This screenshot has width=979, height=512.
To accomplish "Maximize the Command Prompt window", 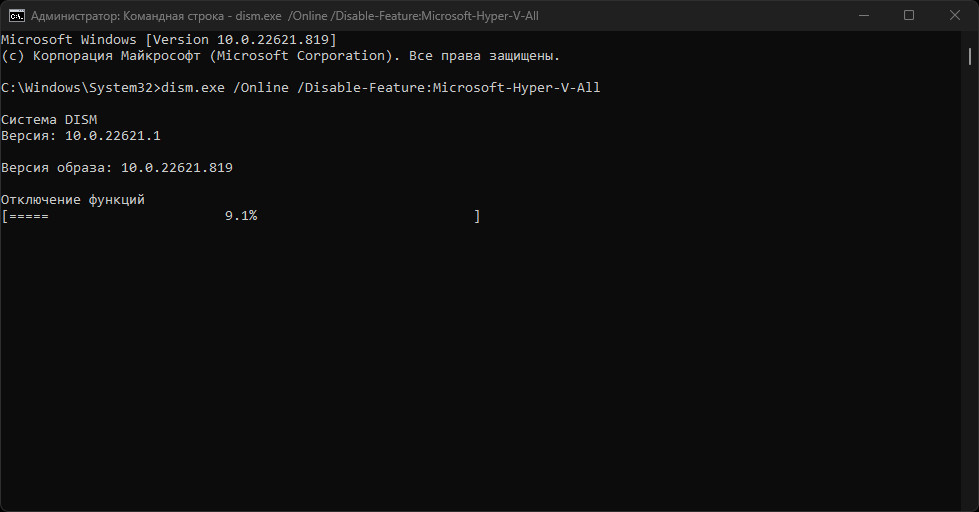I will [x=909, y=16].
